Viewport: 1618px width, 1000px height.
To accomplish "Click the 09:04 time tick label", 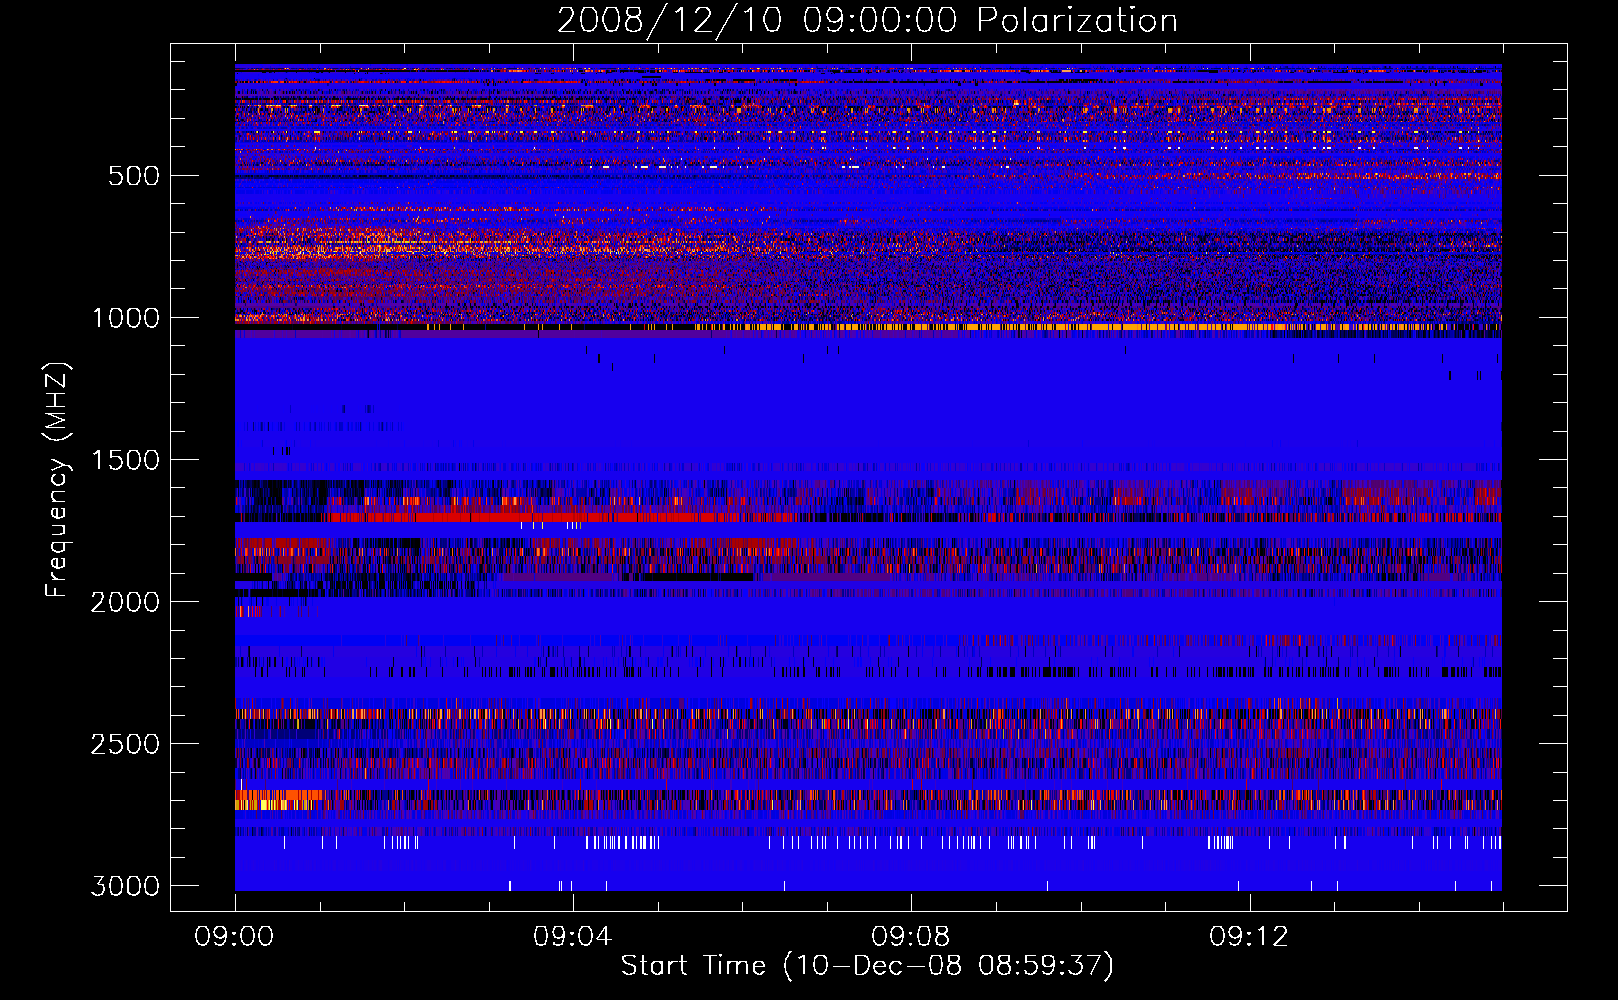I will (573, 937).
